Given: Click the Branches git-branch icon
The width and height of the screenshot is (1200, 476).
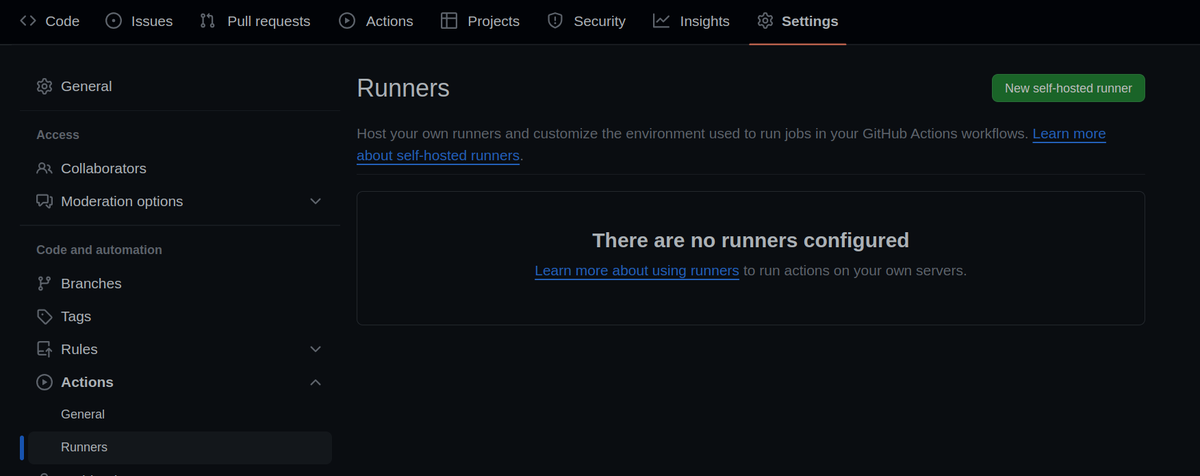Looking at the screenshot, I should (x=44, y=283).
